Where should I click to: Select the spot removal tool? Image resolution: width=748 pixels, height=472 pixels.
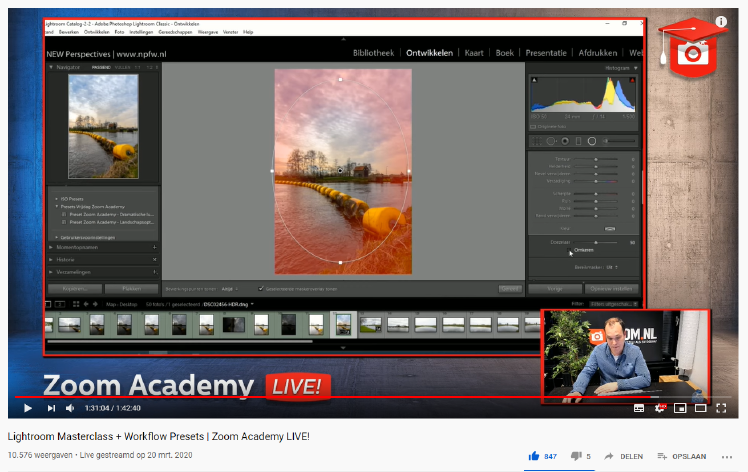click(x=551, y=141)
